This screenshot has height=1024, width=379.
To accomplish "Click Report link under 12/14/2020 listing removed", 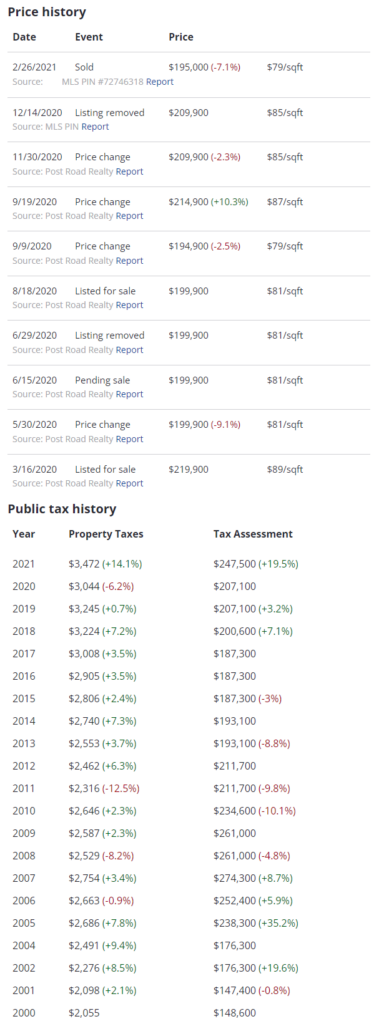I will coord(95,127).
